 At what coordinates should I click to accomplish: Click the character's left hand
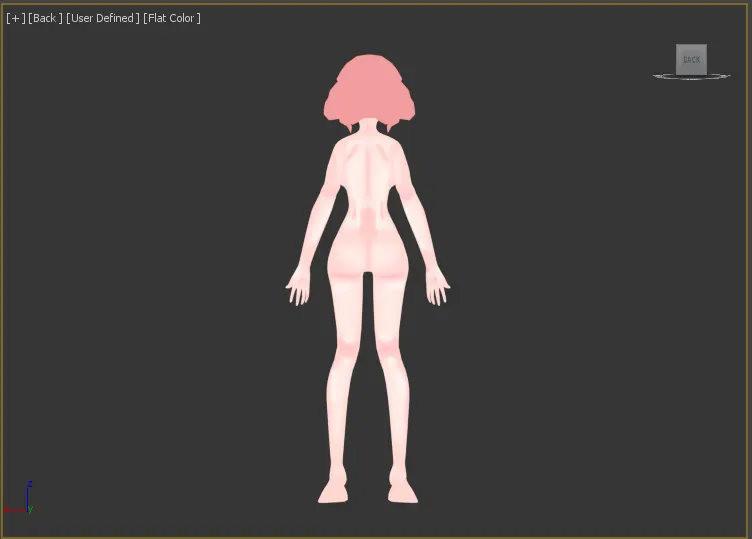pos(298,288)
